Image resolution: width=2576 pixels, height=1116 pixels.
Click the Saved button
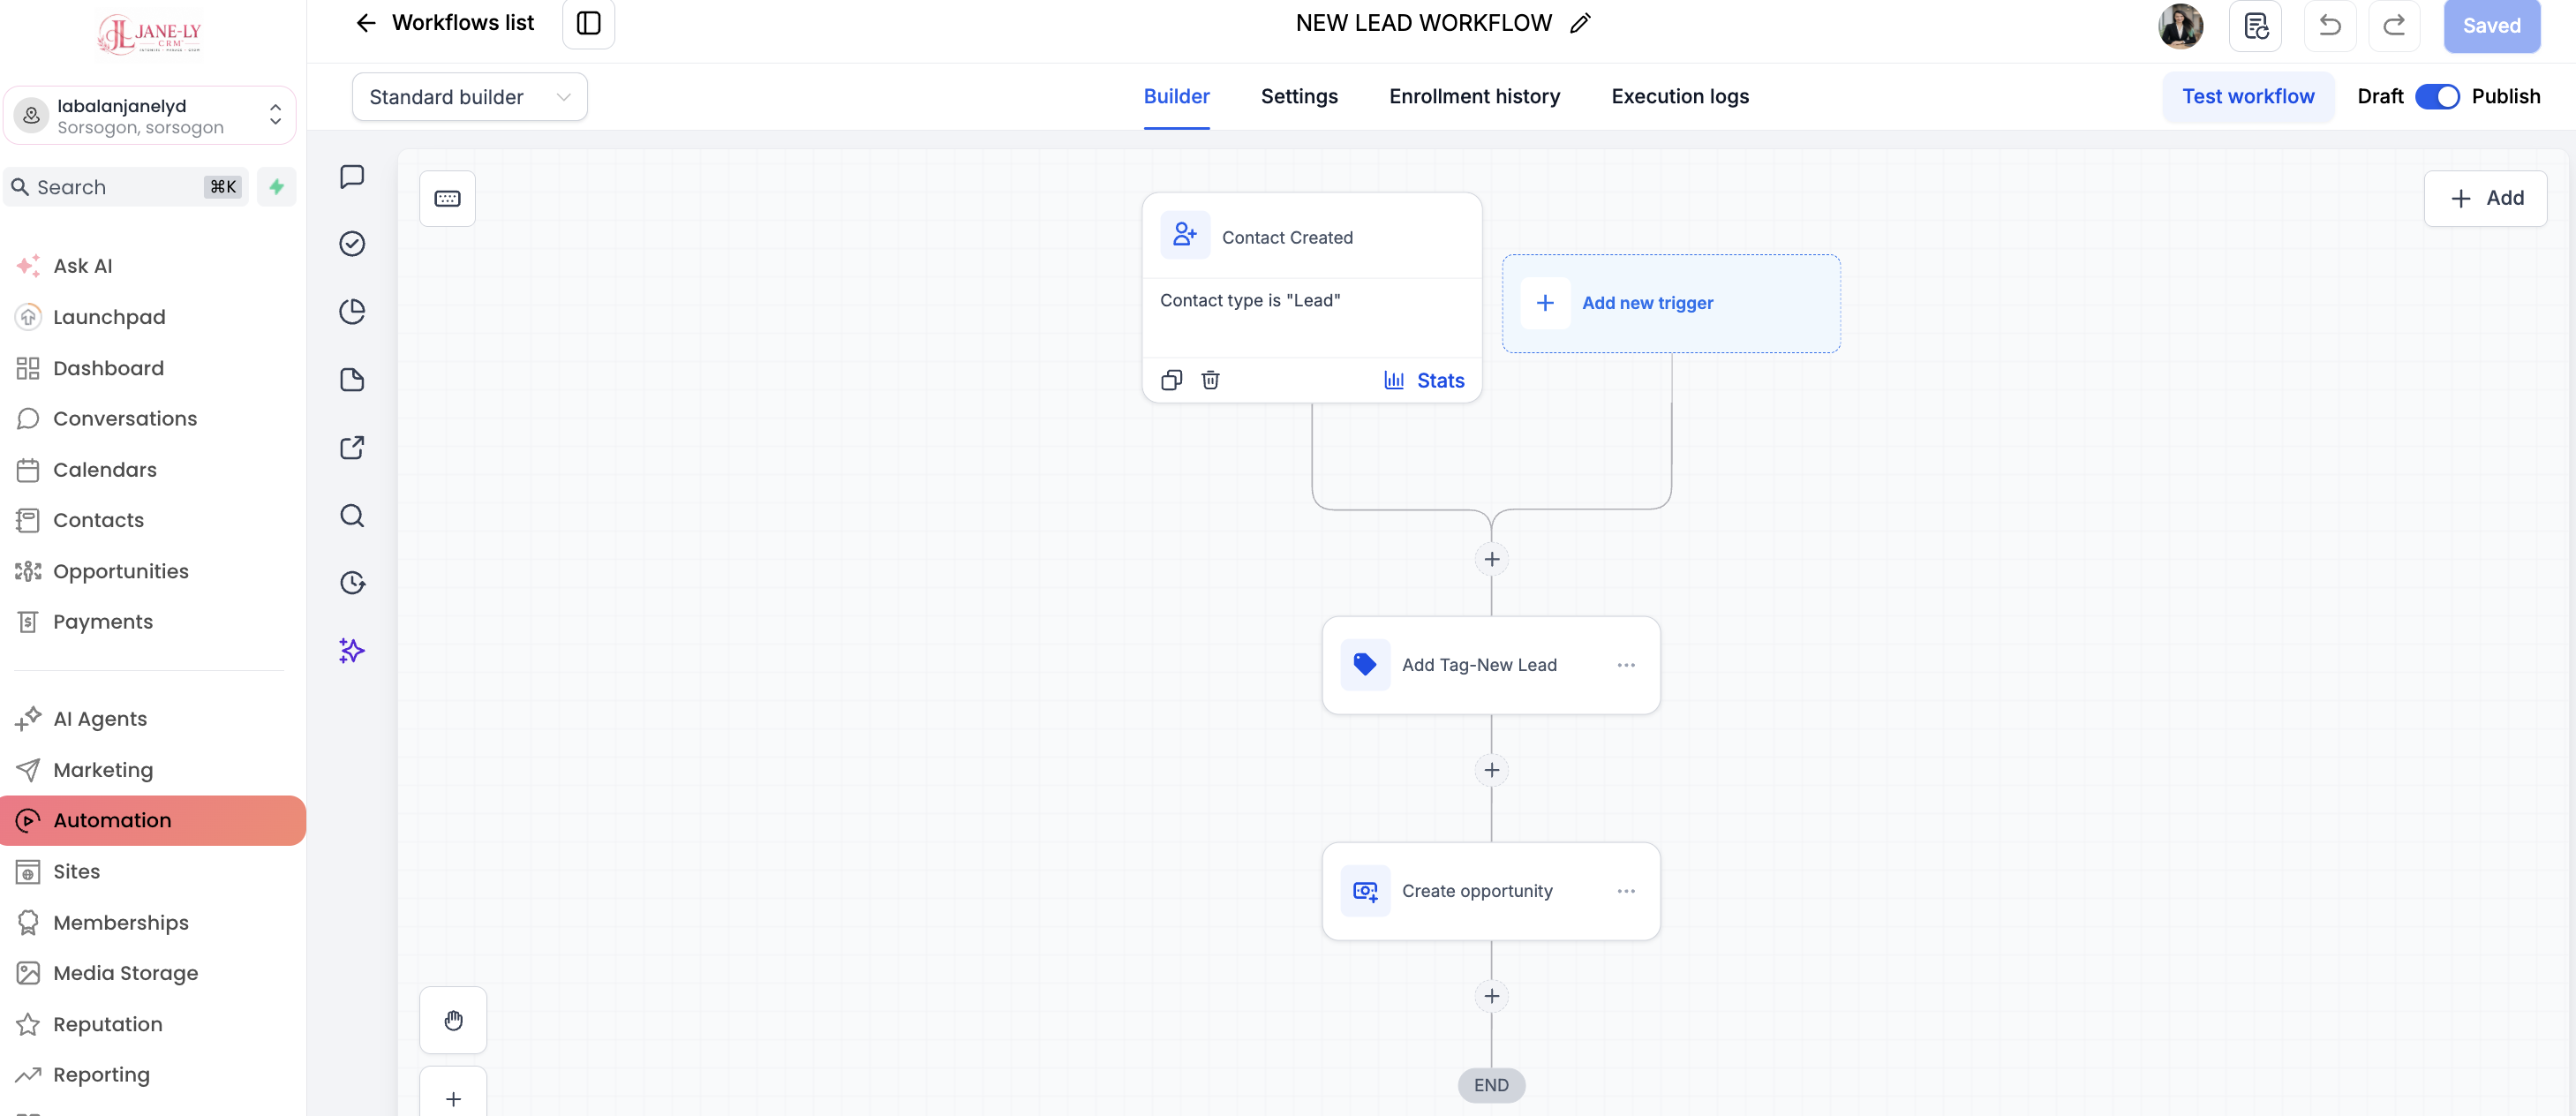[x=2491, y=26]
